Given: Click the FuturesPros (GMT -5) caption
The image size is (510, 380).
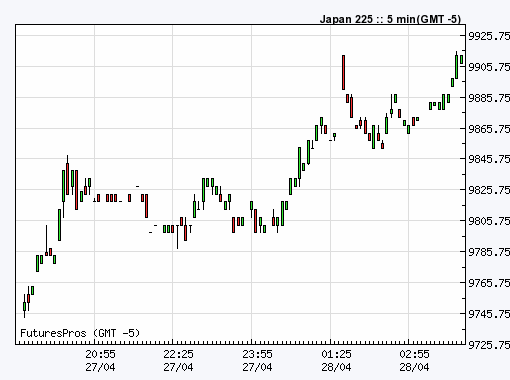Looking at the screenshot, I should (80, 333).
